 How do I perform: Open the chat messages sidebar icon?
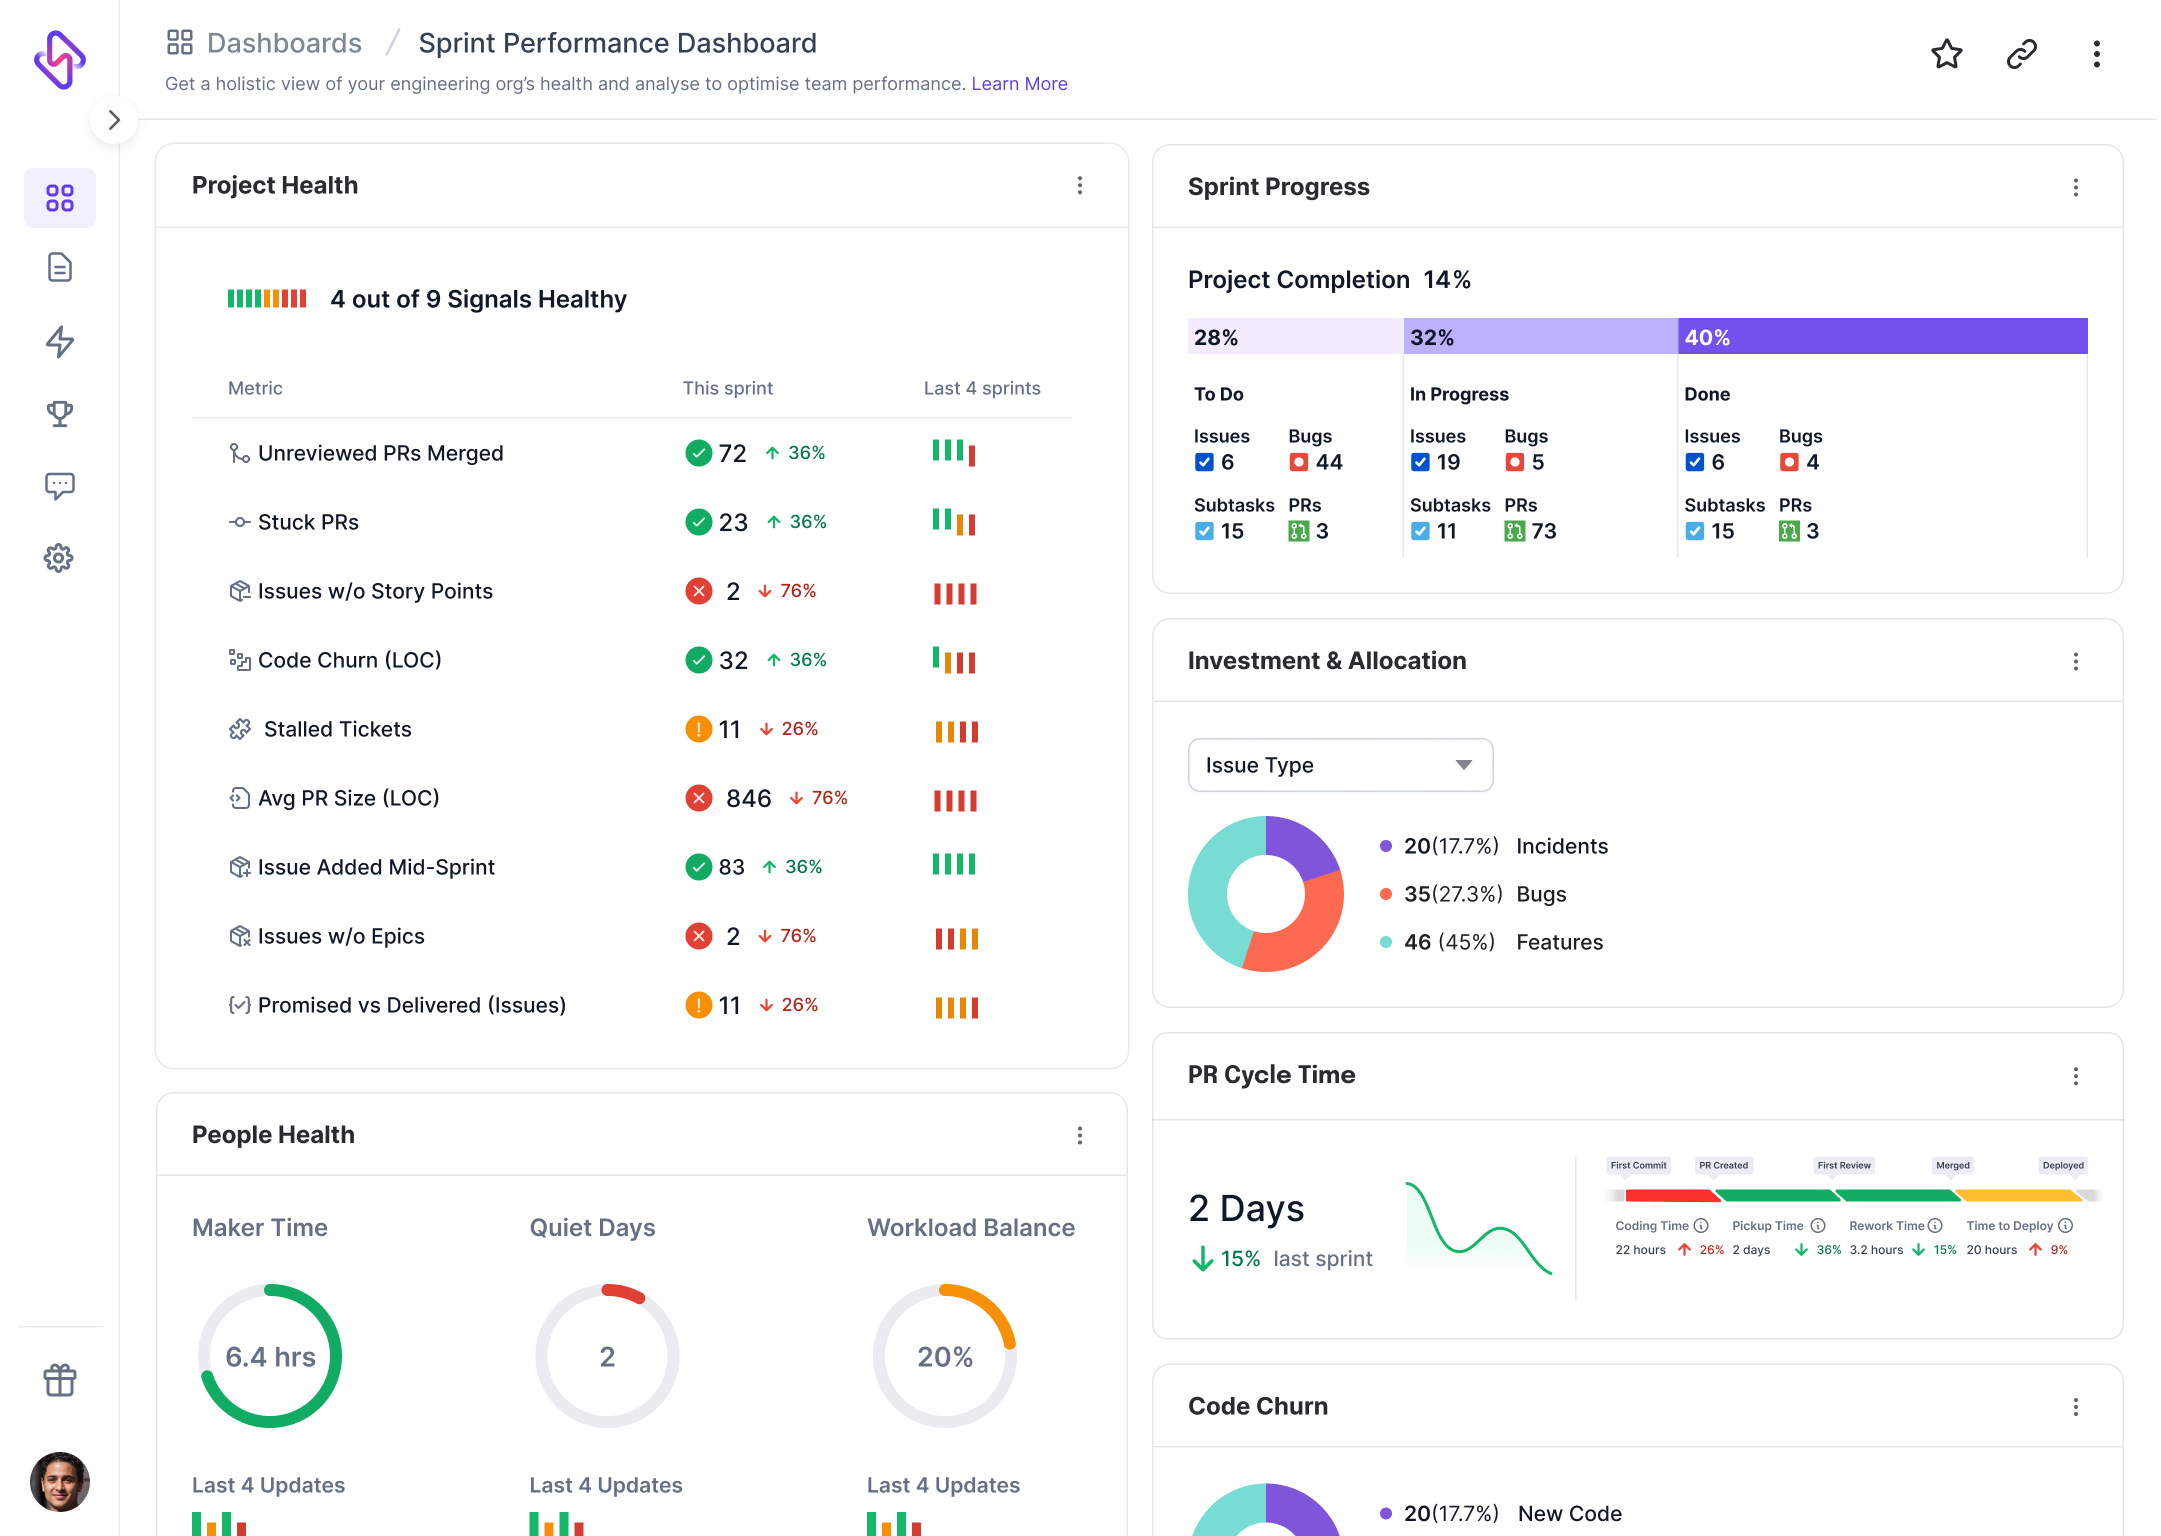coord(60,486)
